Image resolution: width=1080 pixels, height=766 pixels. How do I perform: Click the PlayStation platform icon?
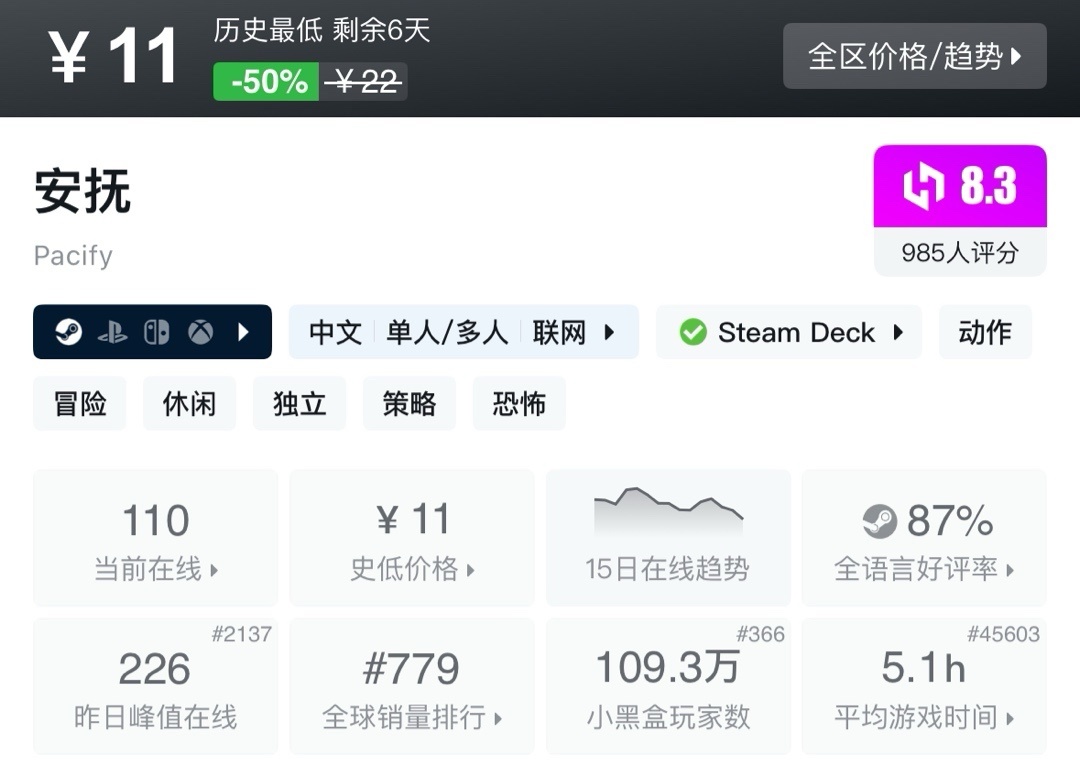[x=112, y=332]
